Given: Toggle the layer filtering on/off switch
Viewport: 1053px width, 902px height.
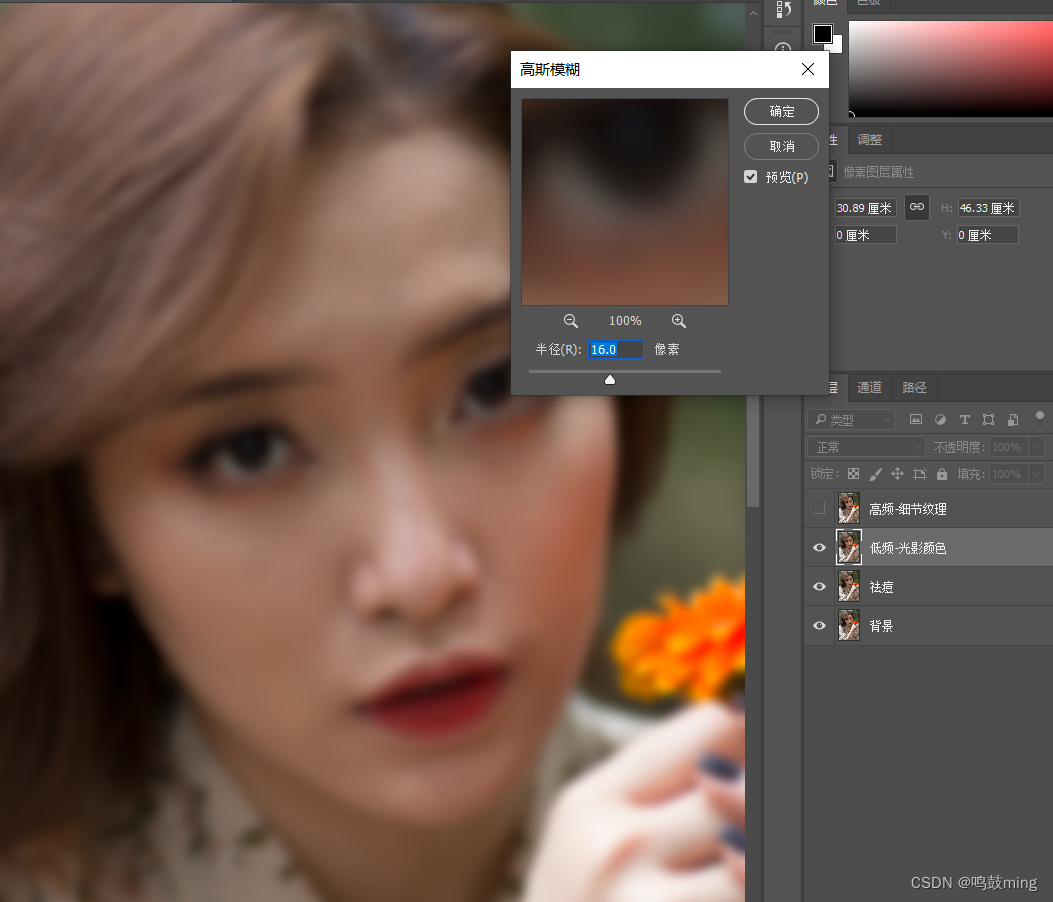Looking at the screenshot, I should tap(1040, 418).
